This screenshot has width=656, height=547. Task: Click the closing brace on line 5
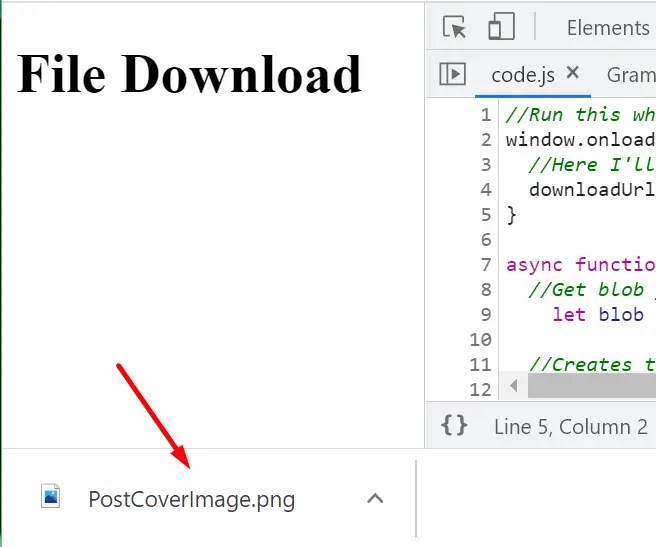click(512, 215)
